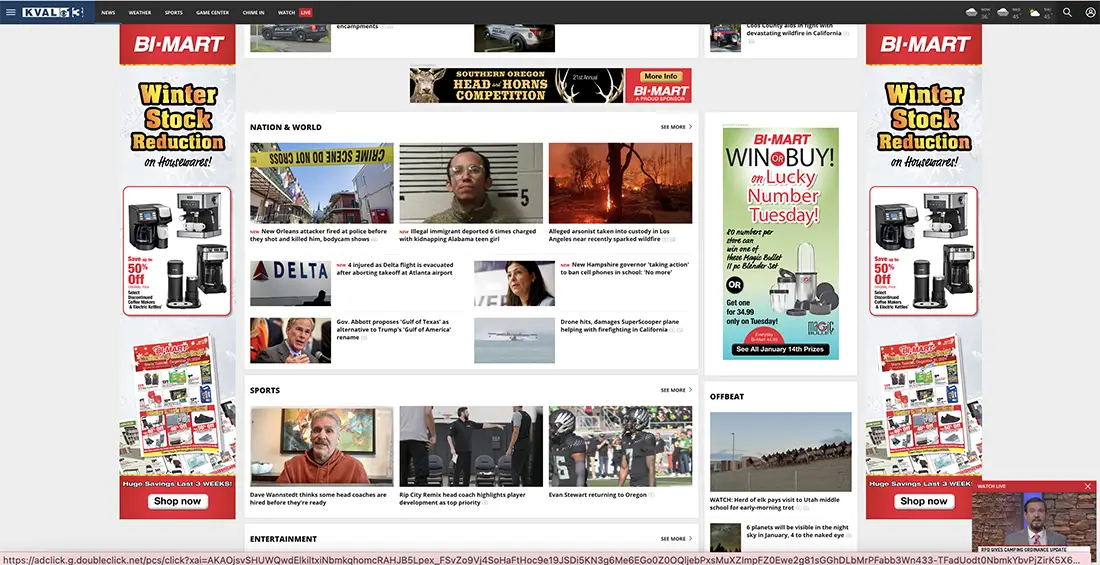The height and width of the screenshot is (565, 1100).
Task: Click See More for Sports section
Action: pos(676,390)
